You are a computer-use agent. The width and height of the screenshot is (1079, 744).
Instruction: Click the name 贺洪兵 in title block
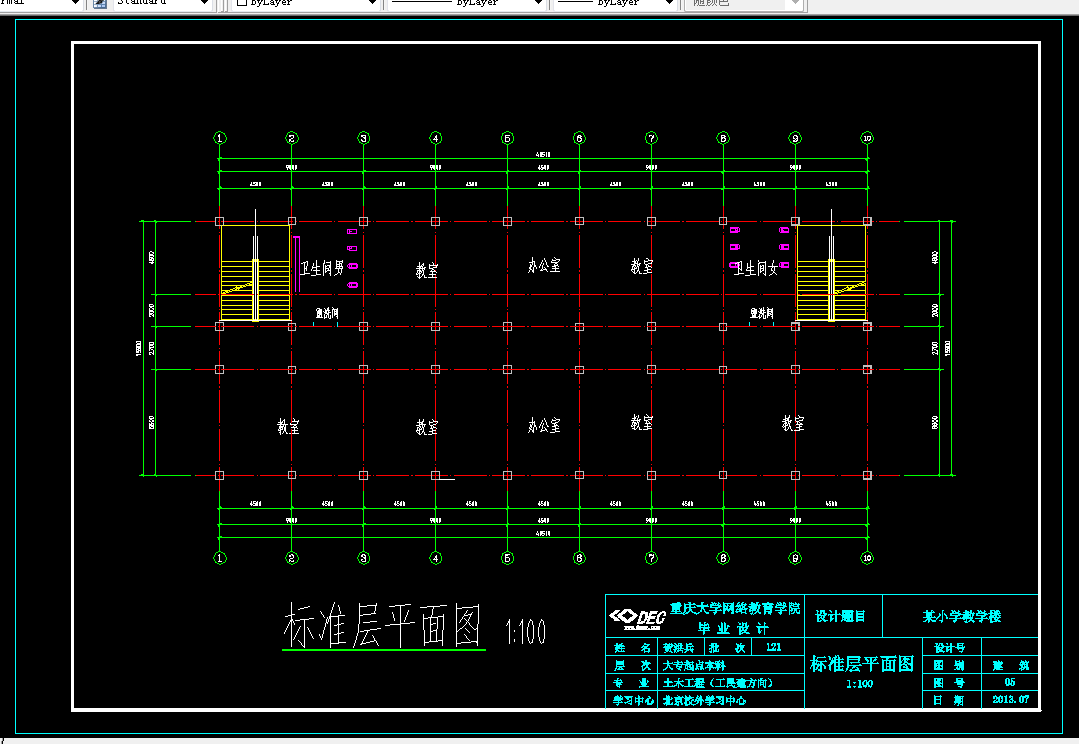(x=679, y=648)
